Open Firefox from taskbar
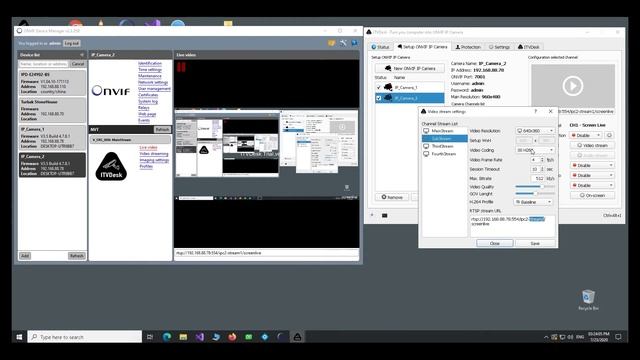Viewport: 640px width, 360px height. pyautogui.click(x=232, y=337)
